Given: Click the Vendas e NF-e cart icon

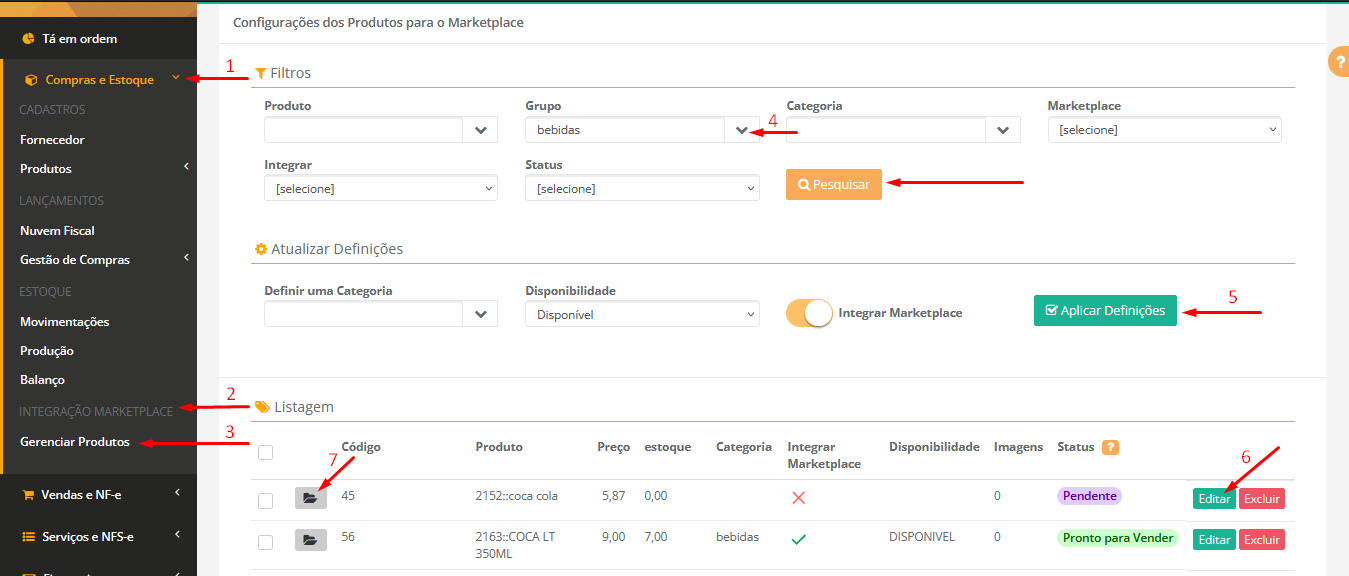Looking at the screenshot, I should (x=28, y=494).
